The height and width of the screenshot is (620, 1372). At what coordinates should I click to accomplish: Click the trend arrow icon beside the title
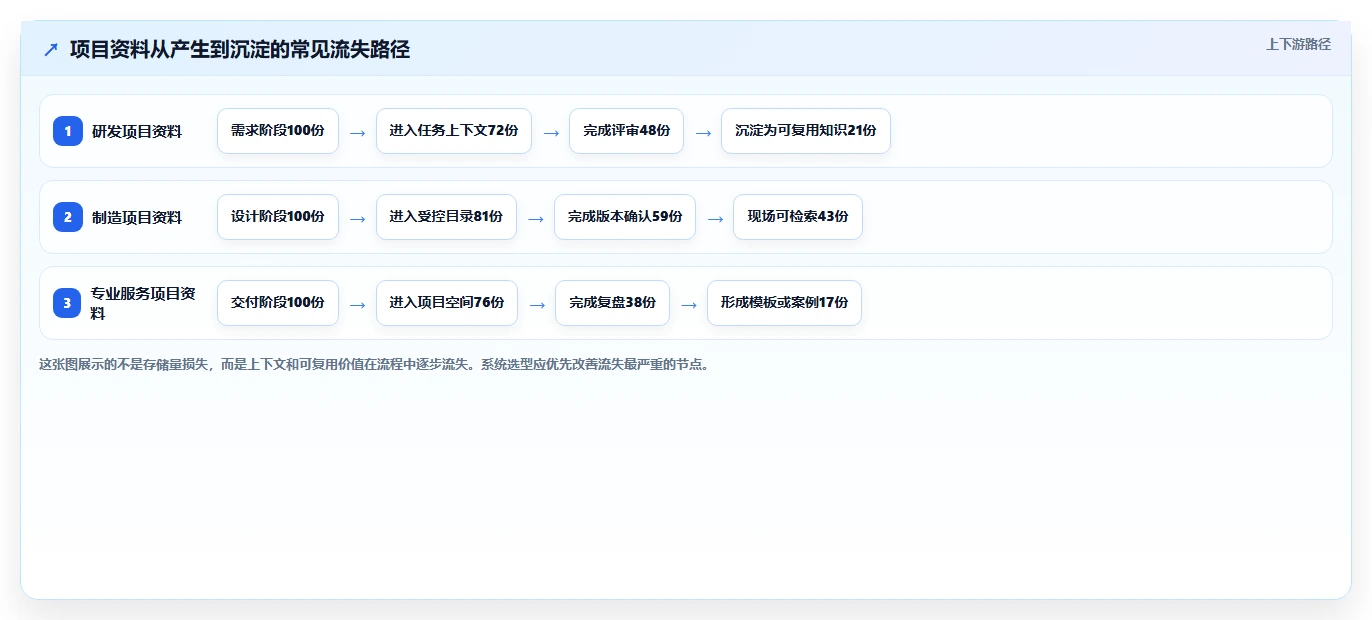[x=51, y=49]
